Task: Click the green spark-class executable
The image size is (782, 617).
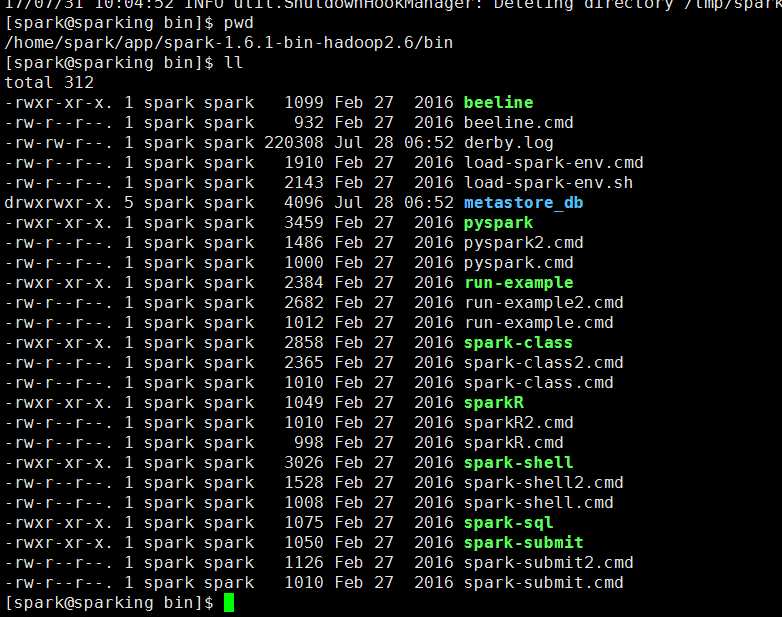Action: (x=518, y=343)
